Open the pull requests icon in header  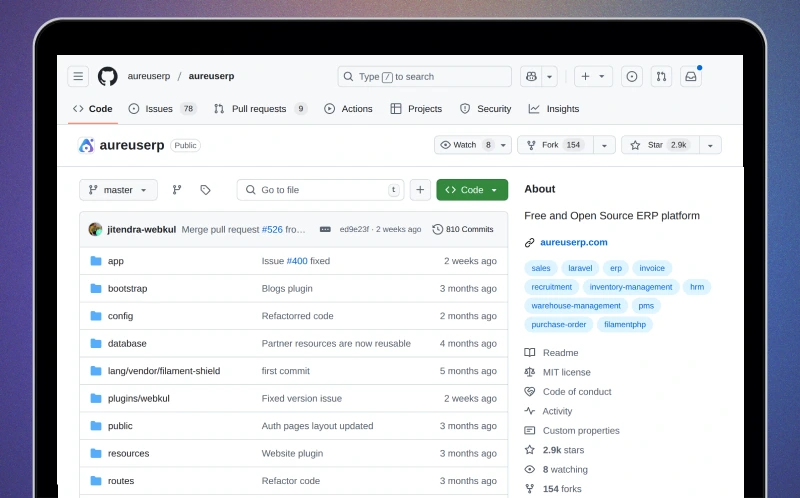[x=661, y=77]
